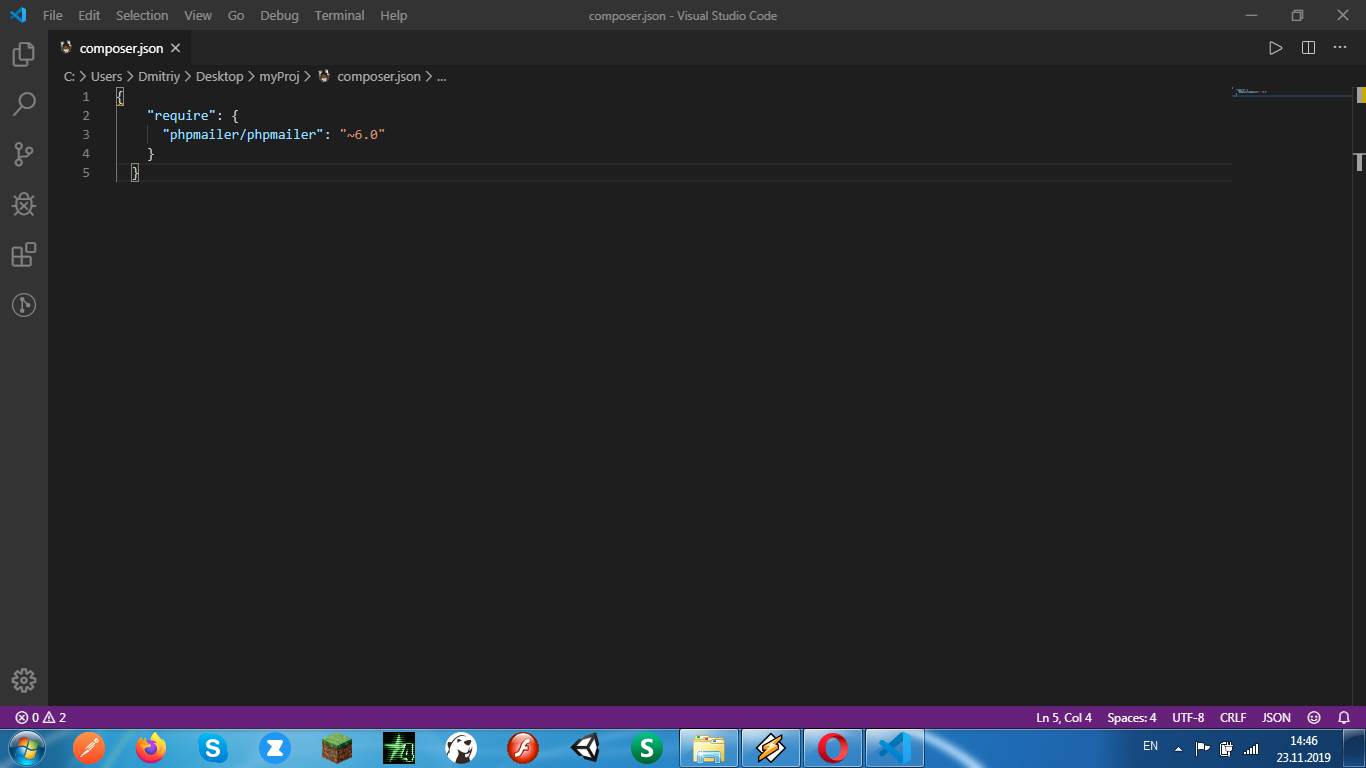Open the File menu

click(53, 15)
